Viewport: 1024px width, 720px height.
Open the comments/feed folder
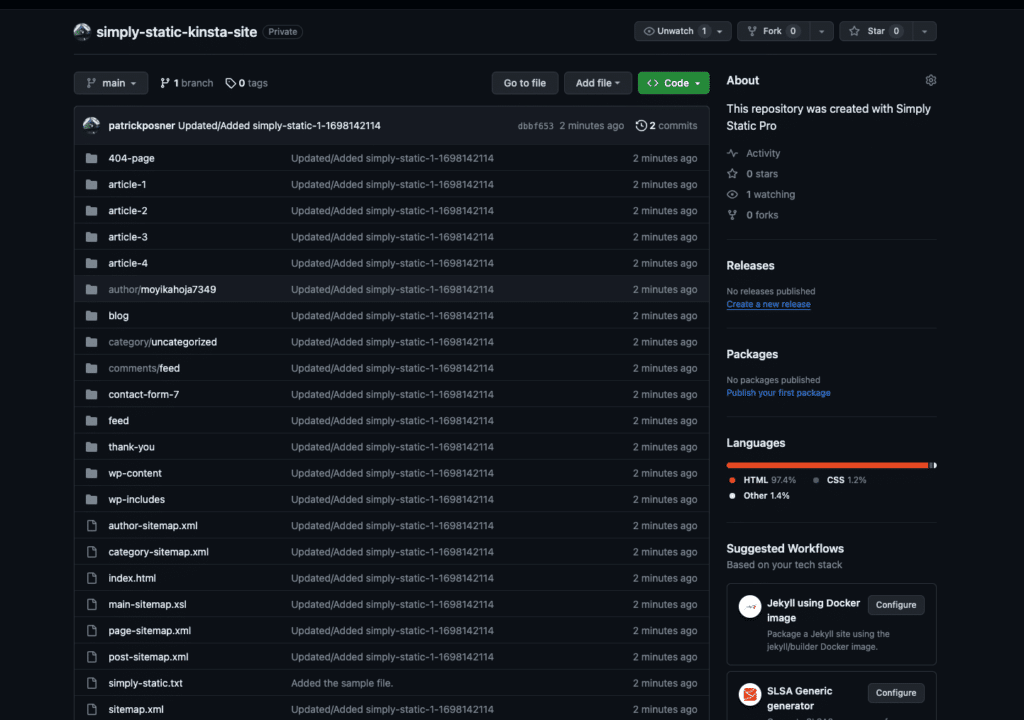click(x=144, y=368)
